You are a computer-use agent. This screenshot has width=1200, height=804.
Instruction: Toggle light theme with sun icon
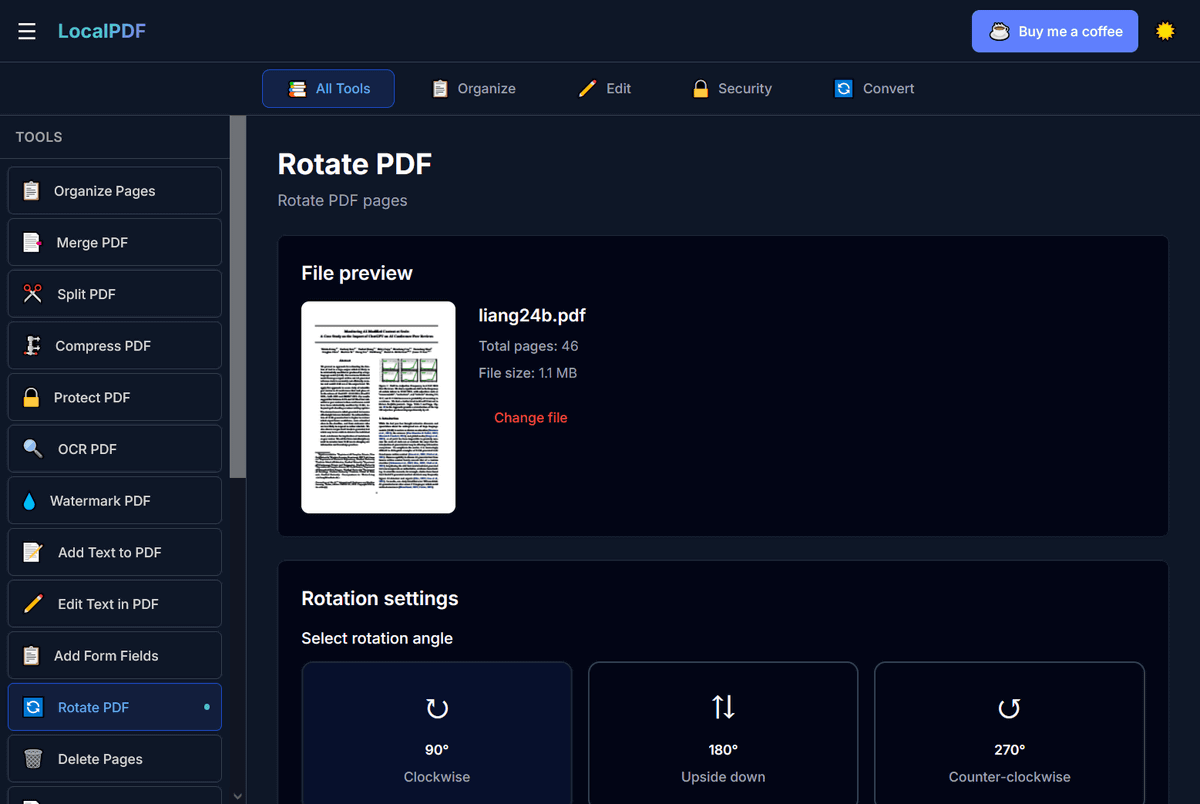click(x=1165, y=31)
